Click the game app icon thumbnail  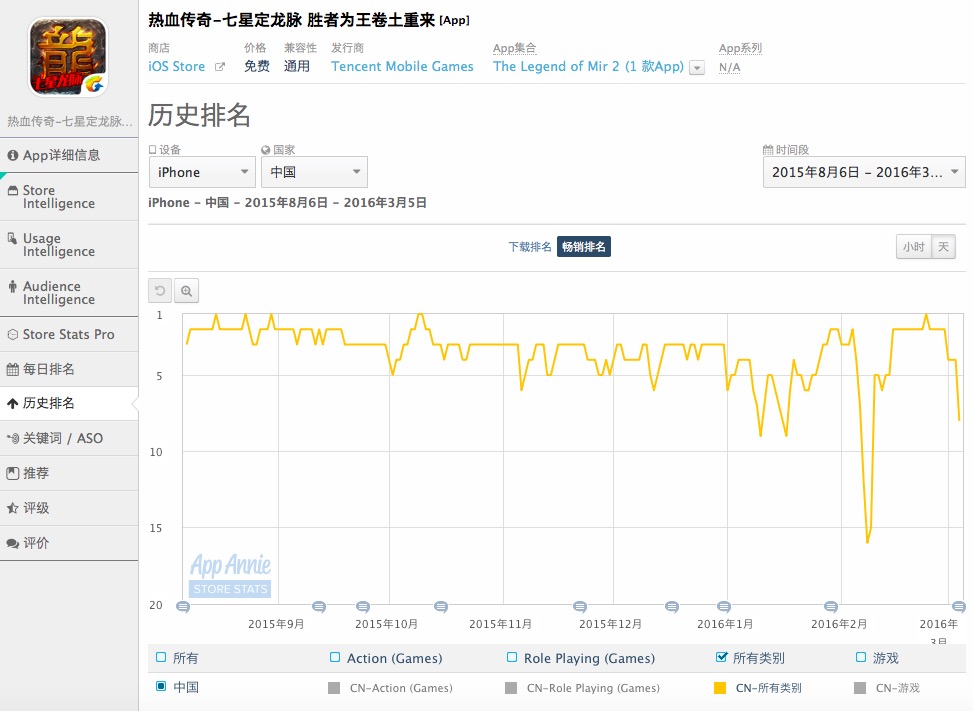[x=68, y=56]
